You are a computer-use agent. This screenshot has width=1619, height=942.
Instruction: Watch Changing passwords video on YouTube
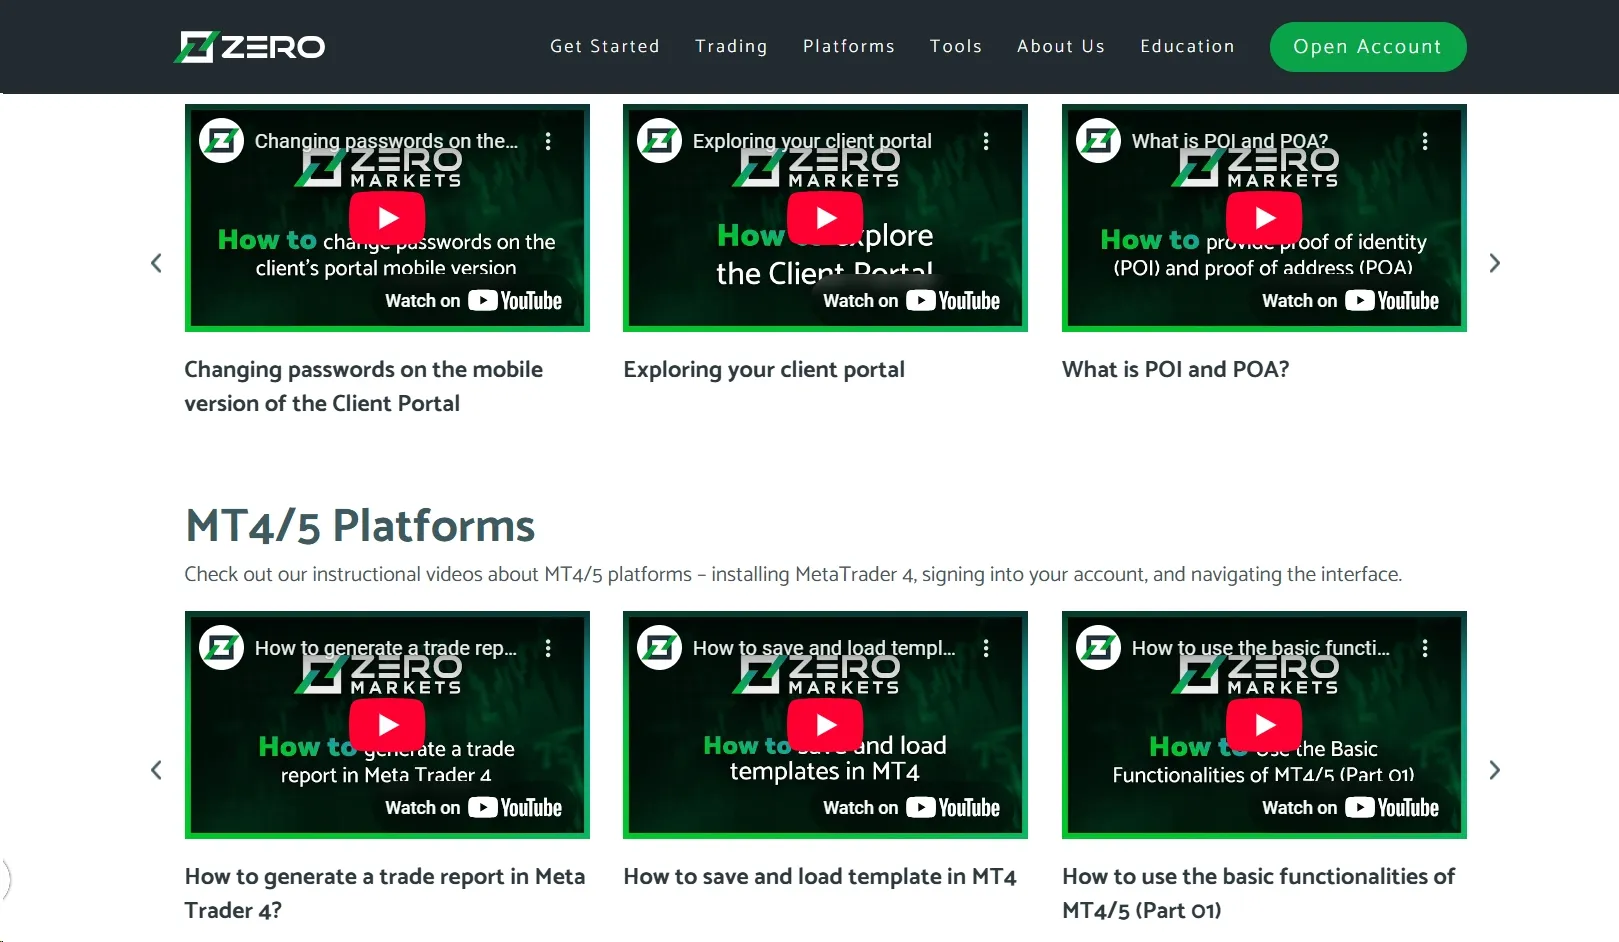click(x=473, y=301)
